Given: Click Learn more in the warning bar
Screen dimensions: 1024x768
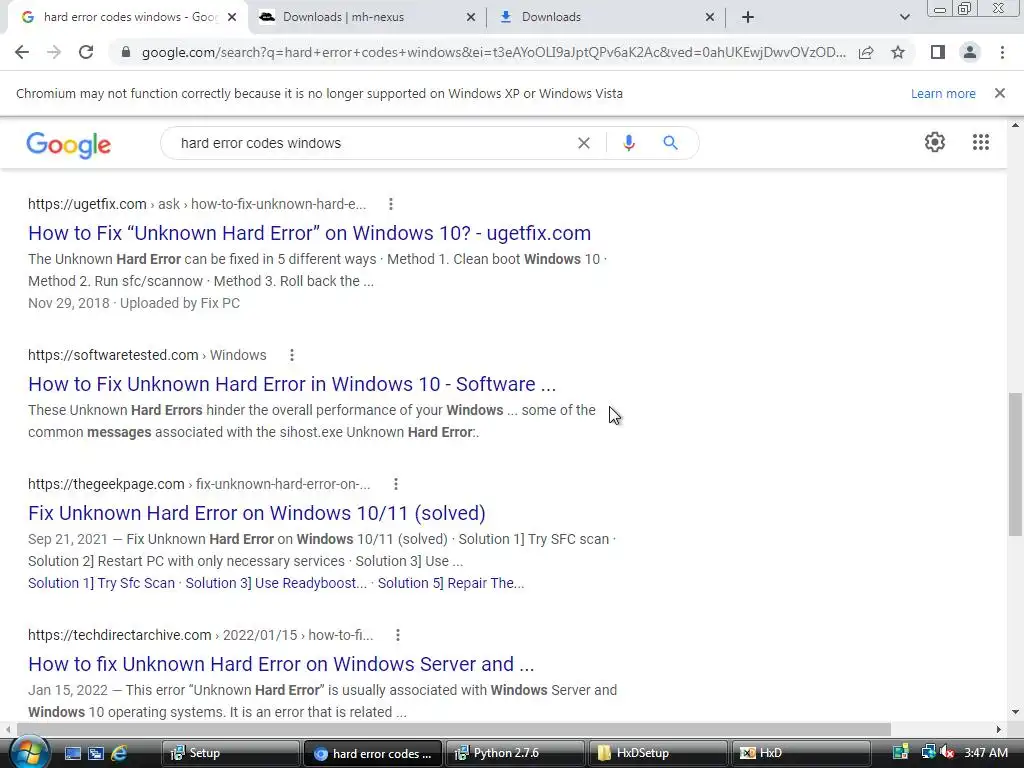Looking at the screenshot, I should [943, 93].
